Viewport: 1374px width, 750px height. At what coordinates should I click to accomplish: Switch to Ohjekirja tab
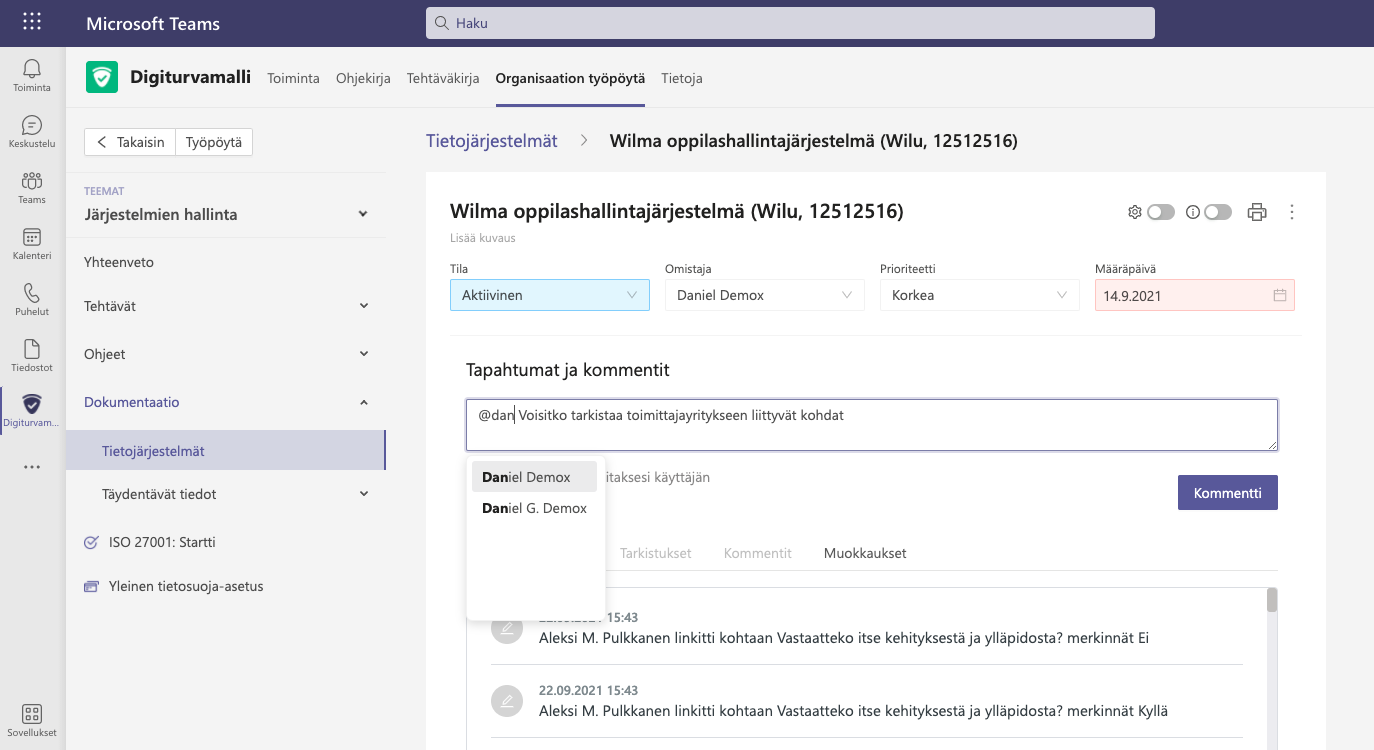pyautogui.click(x=363, y=78)
